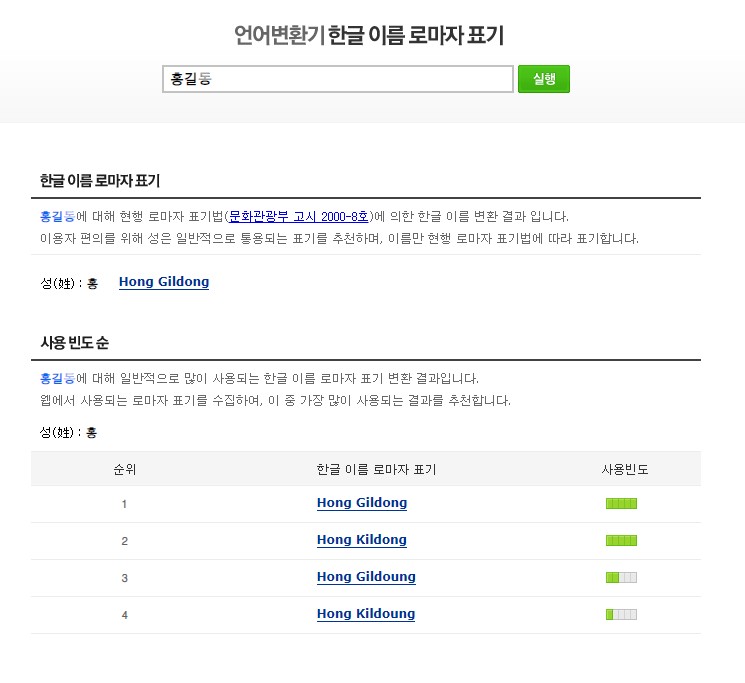
Task: Open the 문화관광부 고시 2000-8호 link
Action: pos(298,217)
